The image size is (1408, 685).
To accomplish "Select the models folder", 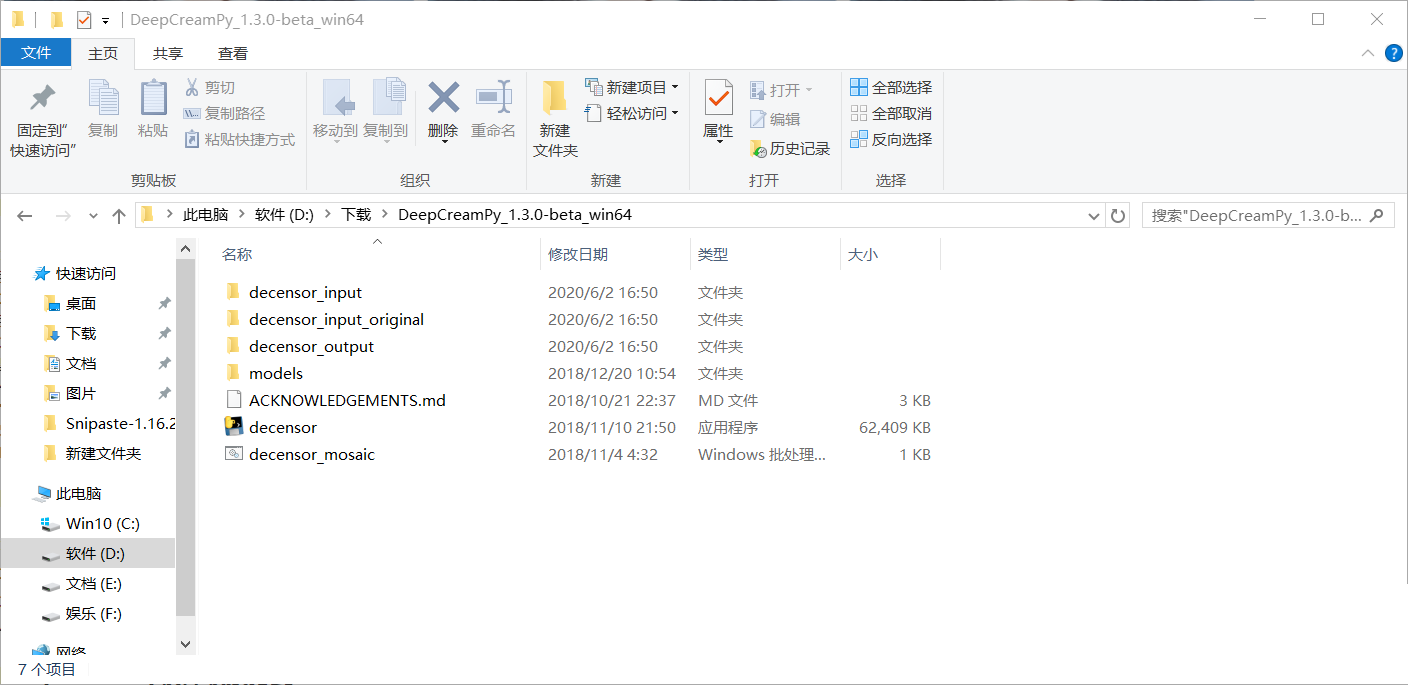I will pos(276,374).
